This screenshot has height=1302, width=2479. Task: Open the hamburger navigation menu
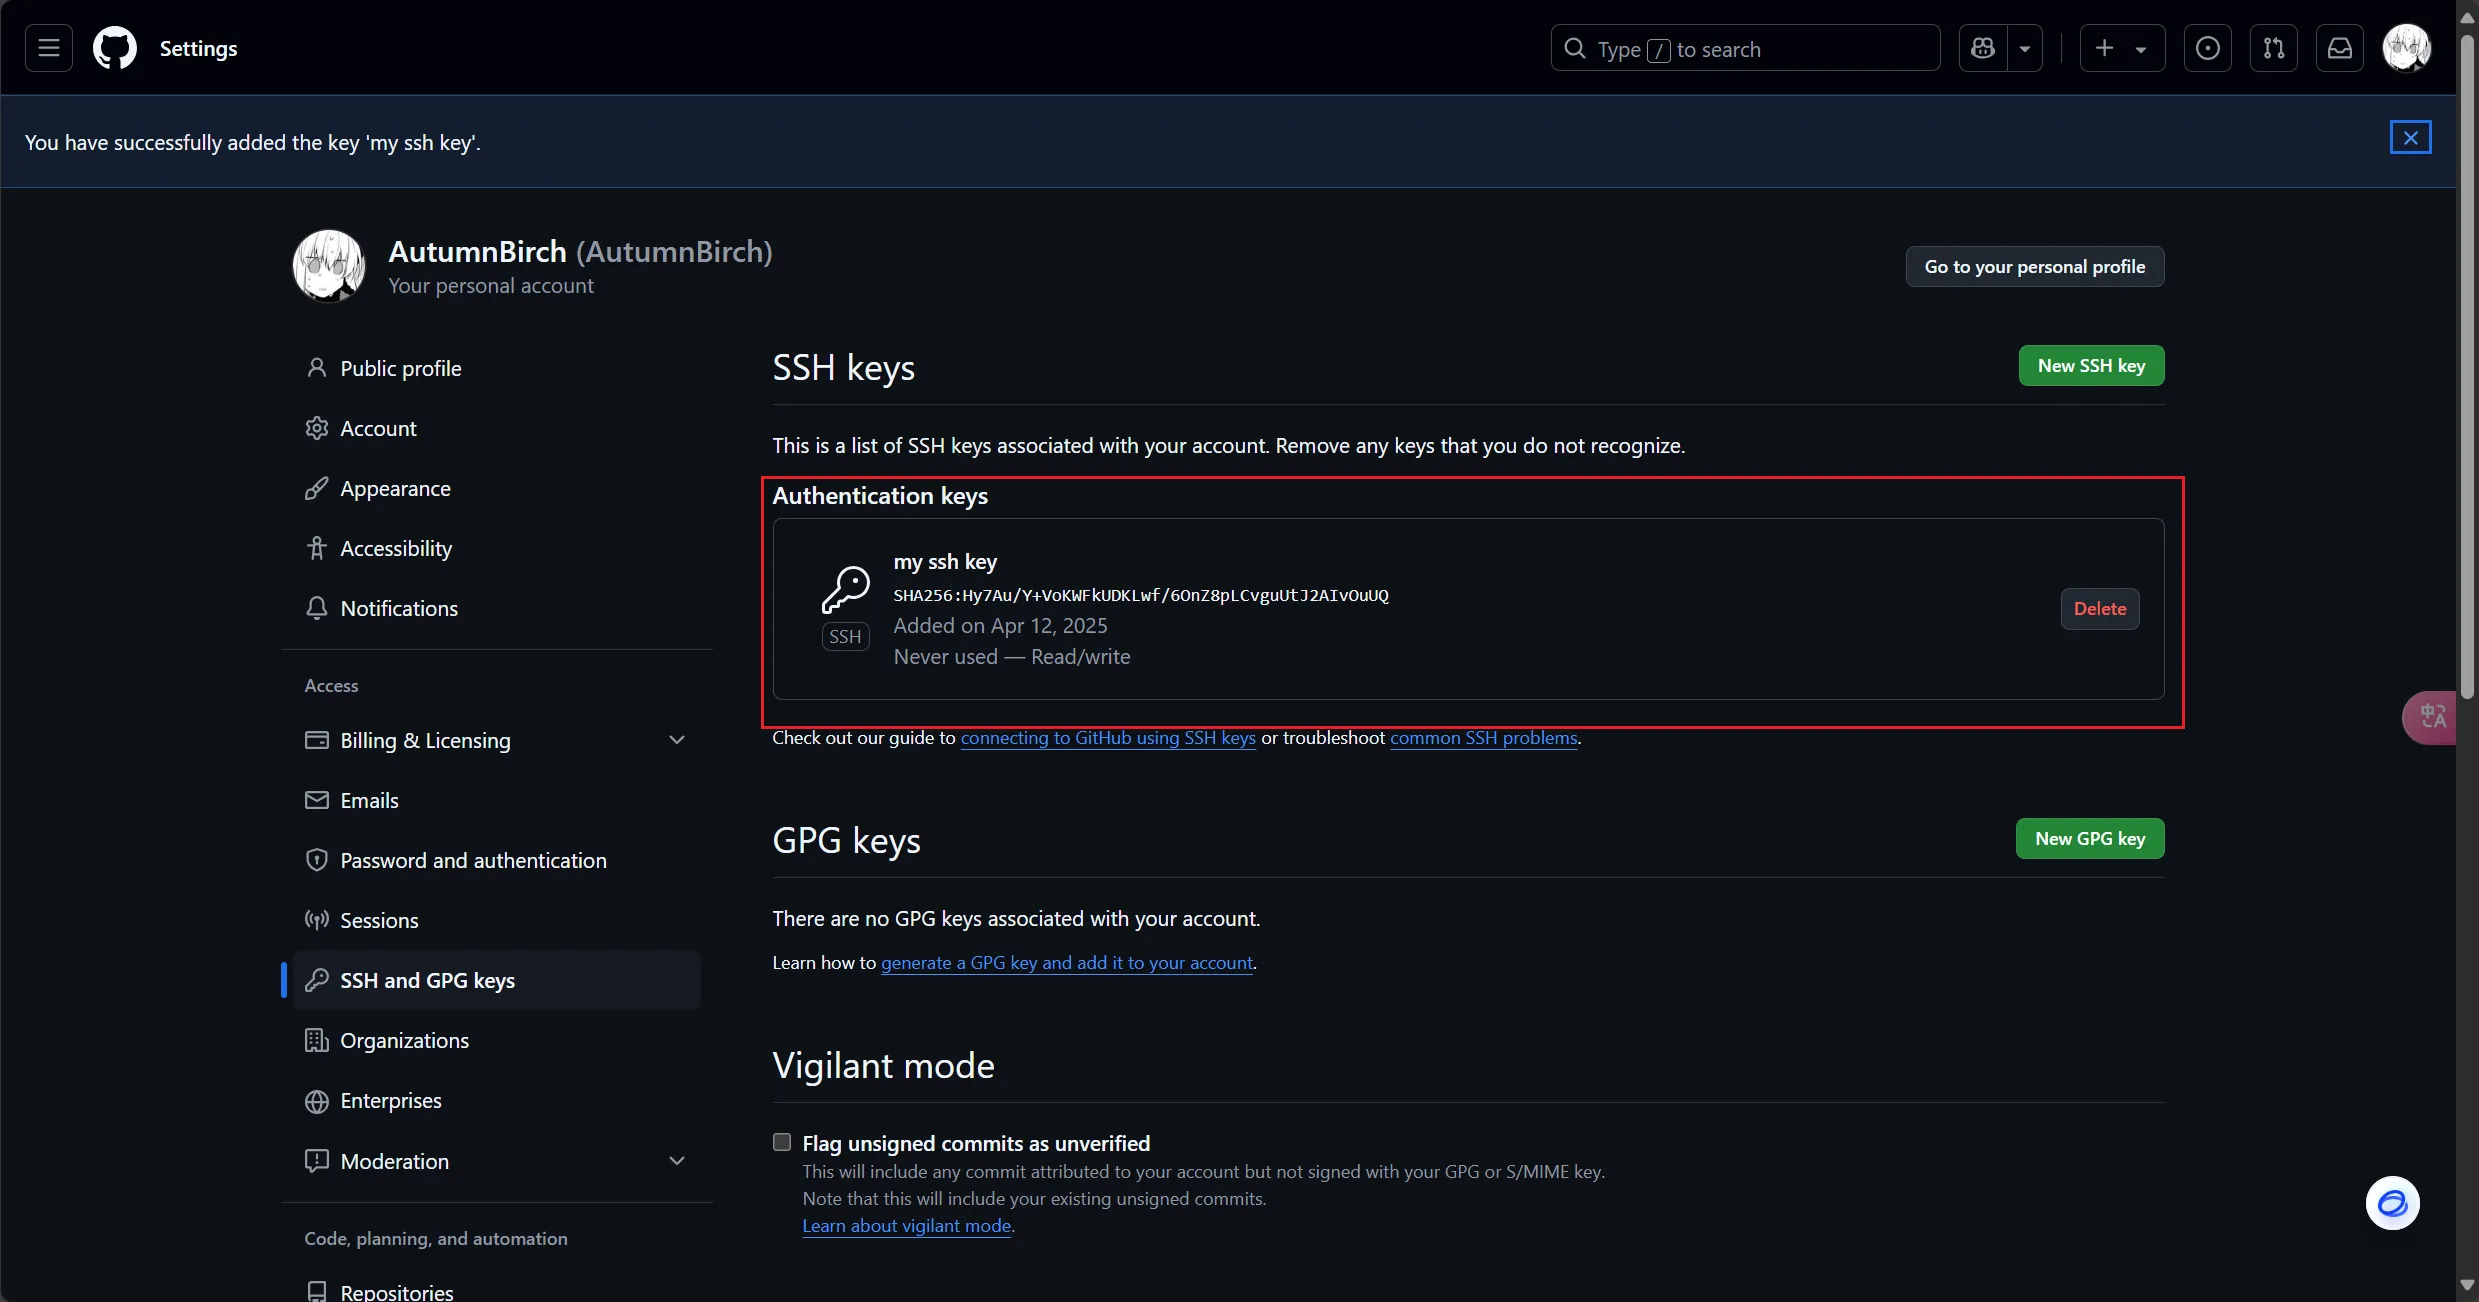point(48,48)
